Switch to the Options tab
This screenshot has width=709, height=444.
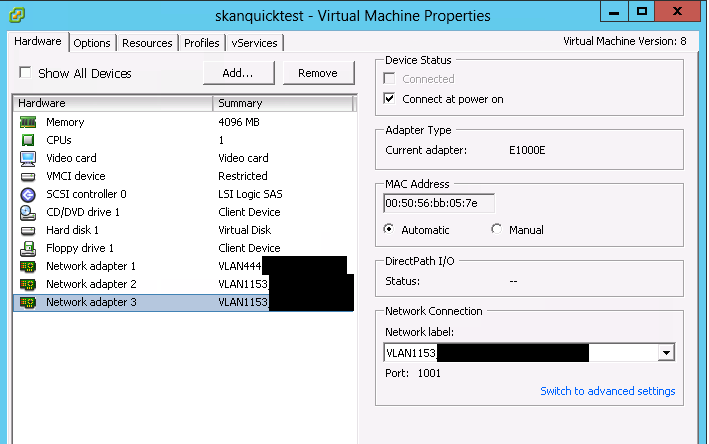(x=92, y=43)
